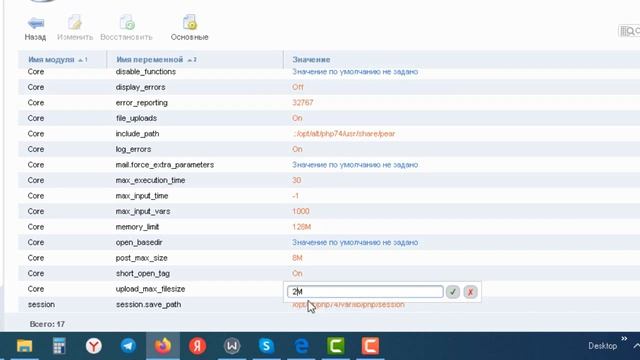Open Skype from the taskbar
Viewport: 640px width, 360px height.
(267, 346)
